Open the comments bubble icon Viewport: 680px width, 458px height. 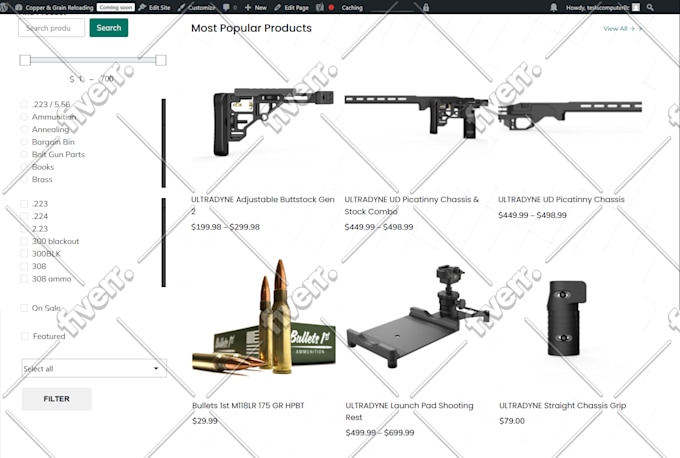pyautogui.click(x=226, y=7)
